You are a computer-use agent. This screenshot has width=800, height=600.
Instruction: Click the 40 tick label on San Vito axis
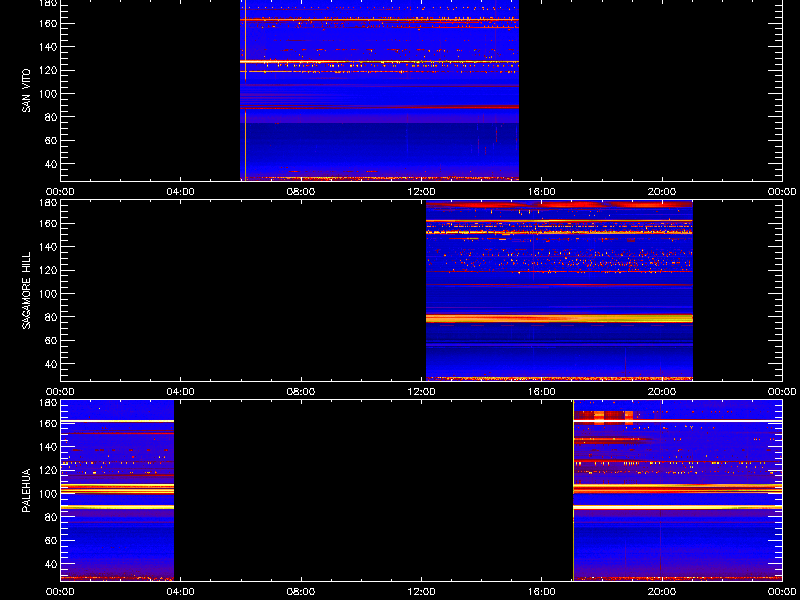click(x=49, y=164)
